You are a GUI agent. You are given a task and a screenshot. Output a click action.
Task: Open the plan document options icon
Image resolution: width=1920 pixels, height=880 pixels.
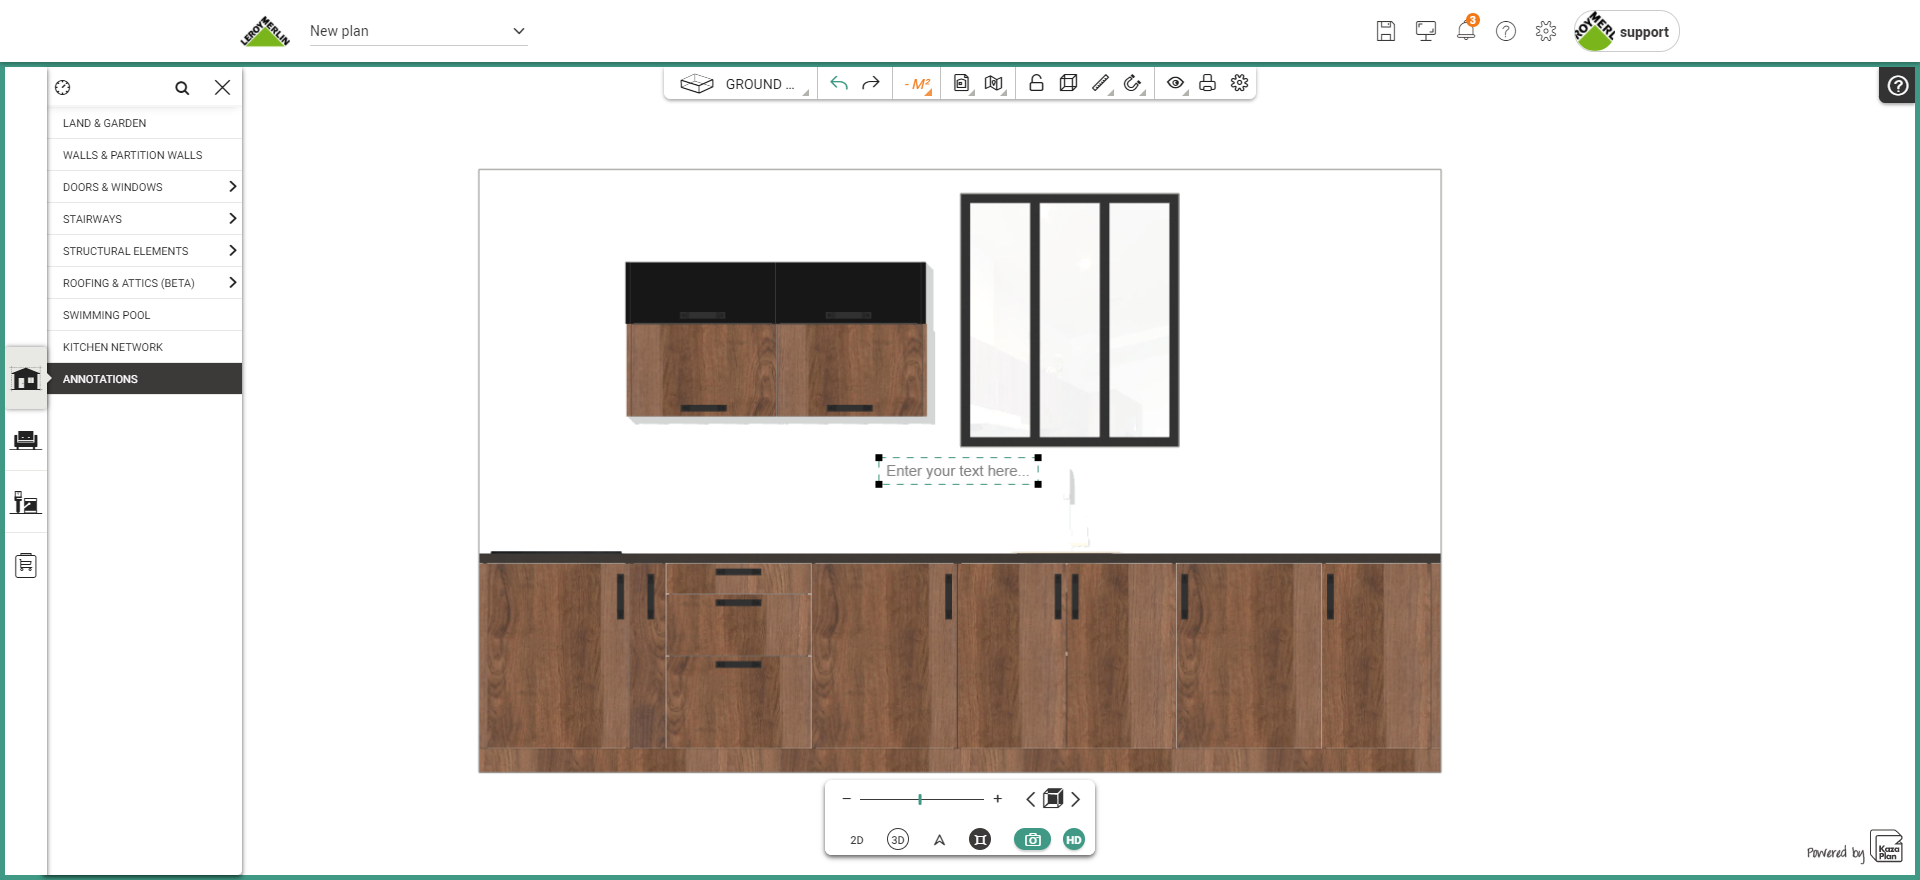tap(962, 84)
